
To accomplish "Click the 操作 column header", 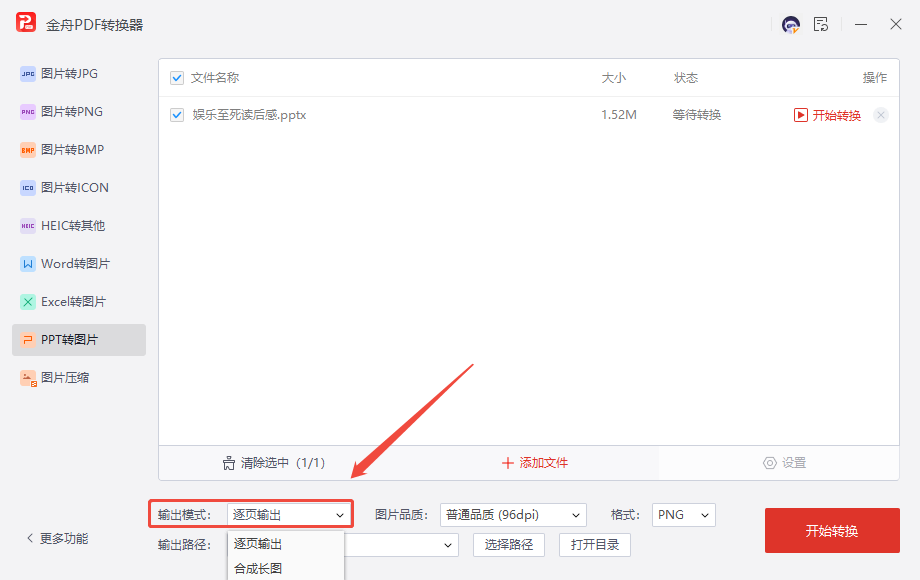I will click(874, 78).
